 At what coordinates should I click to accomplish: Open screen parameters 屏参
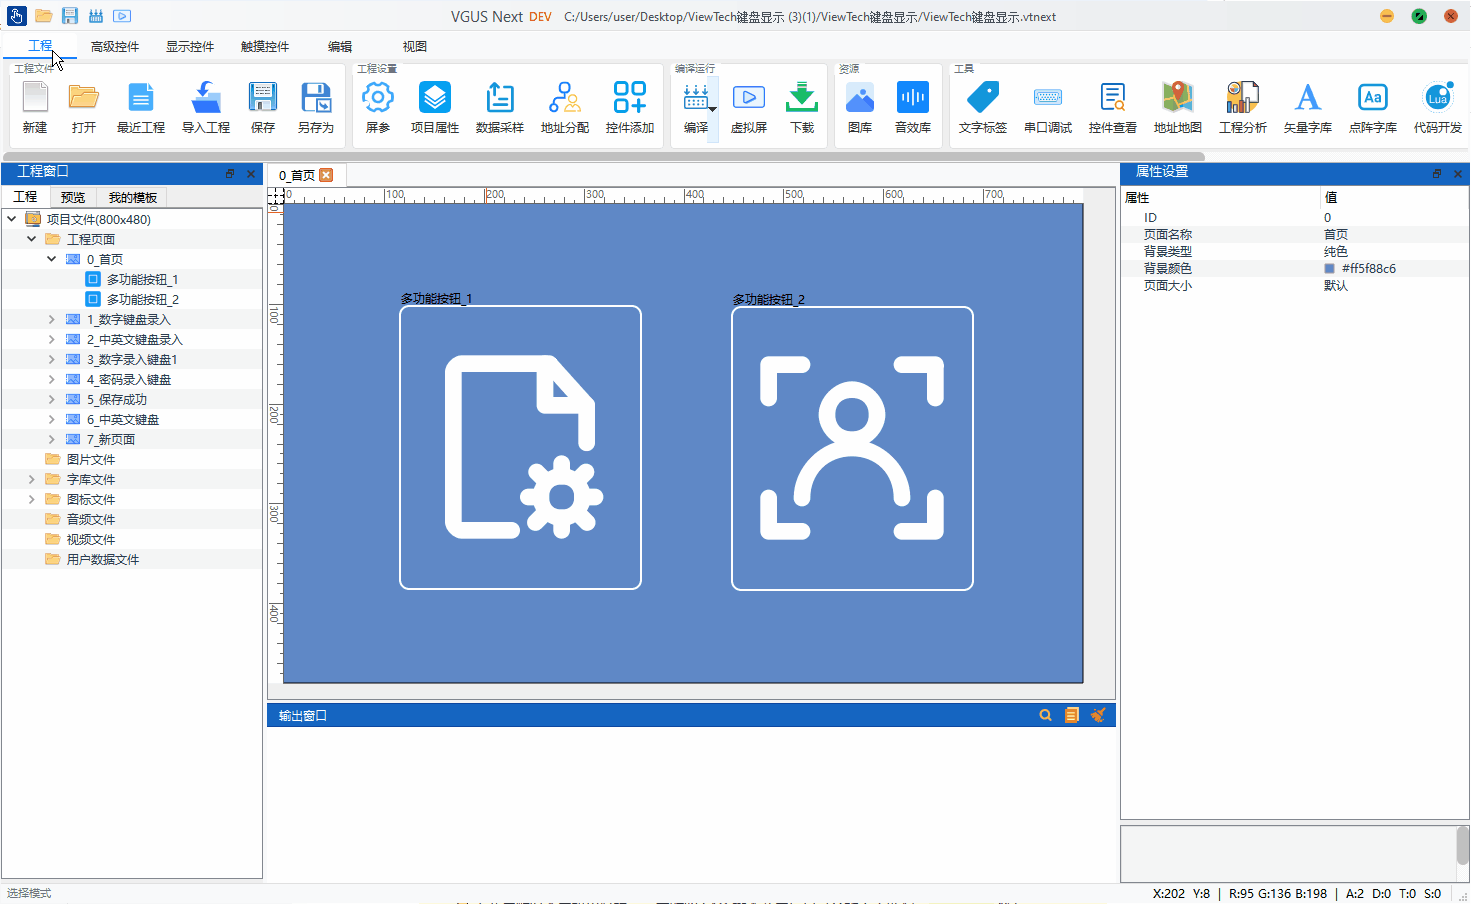point(378,107)
